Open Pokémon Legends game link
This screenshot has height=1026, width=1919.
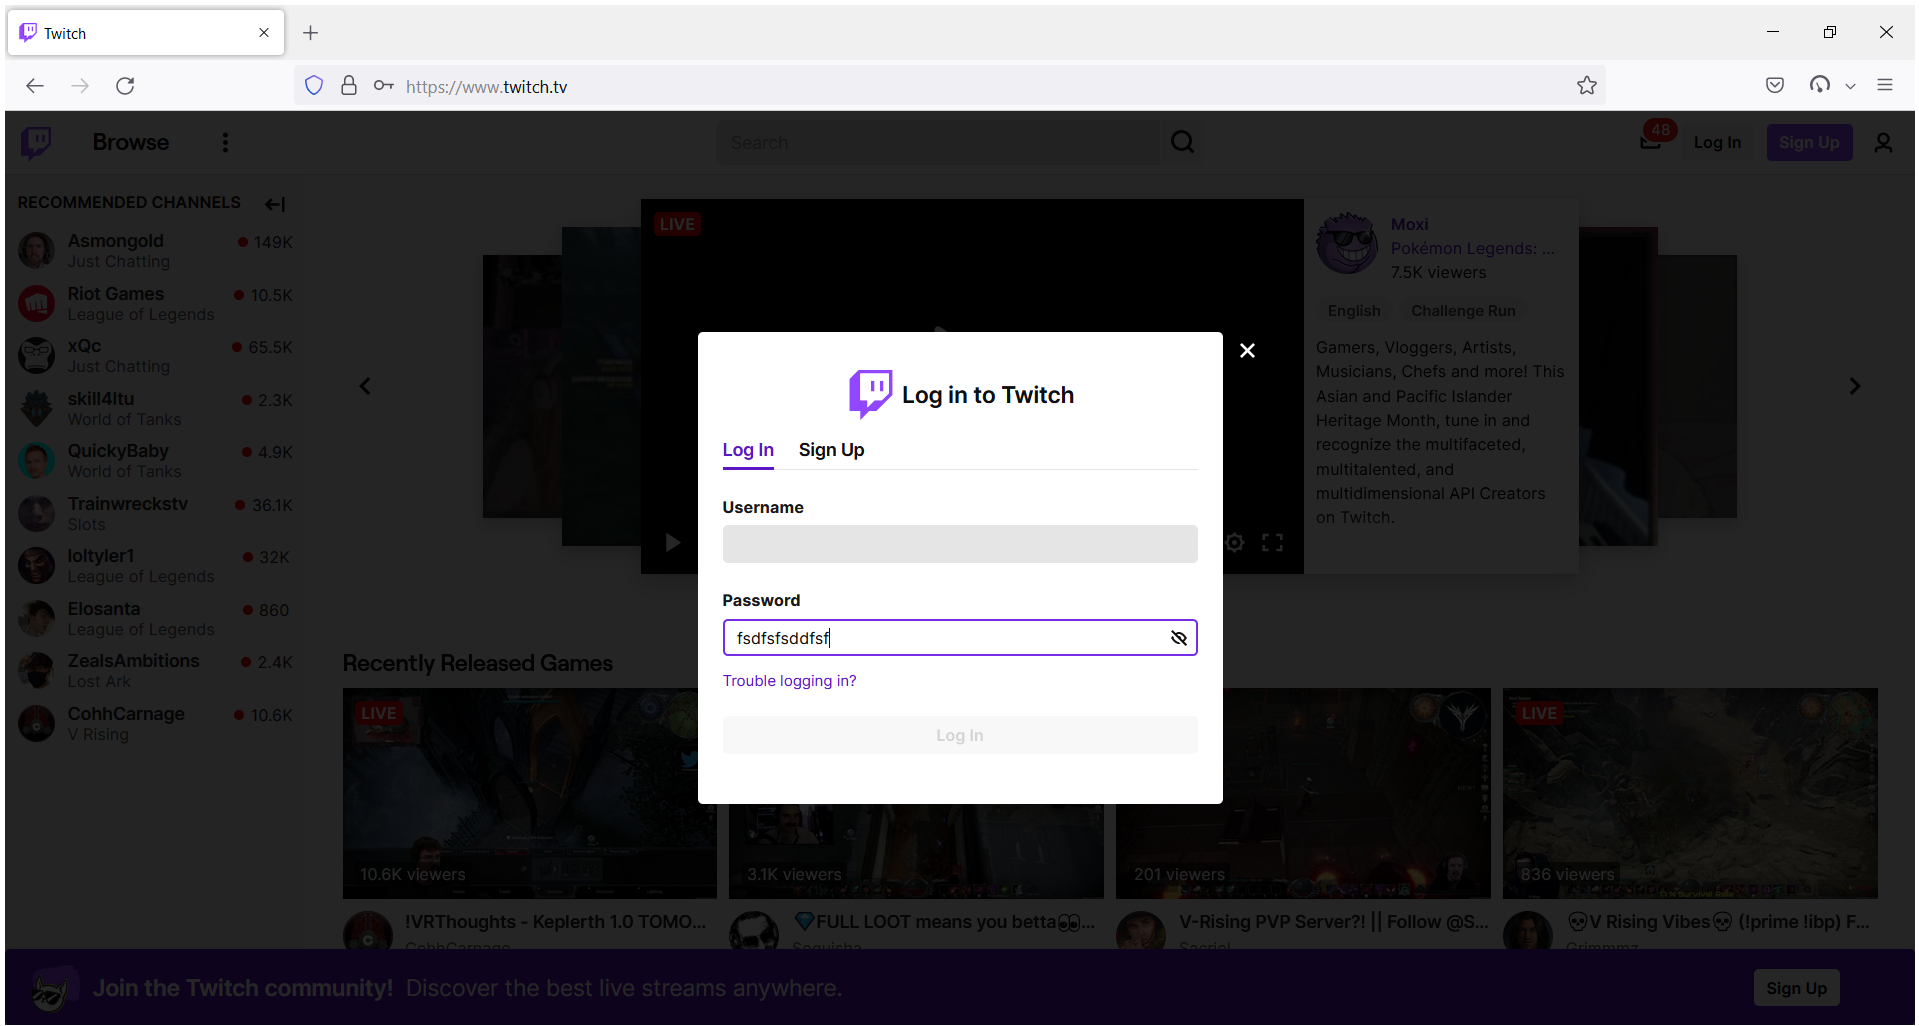[1473, 249]
